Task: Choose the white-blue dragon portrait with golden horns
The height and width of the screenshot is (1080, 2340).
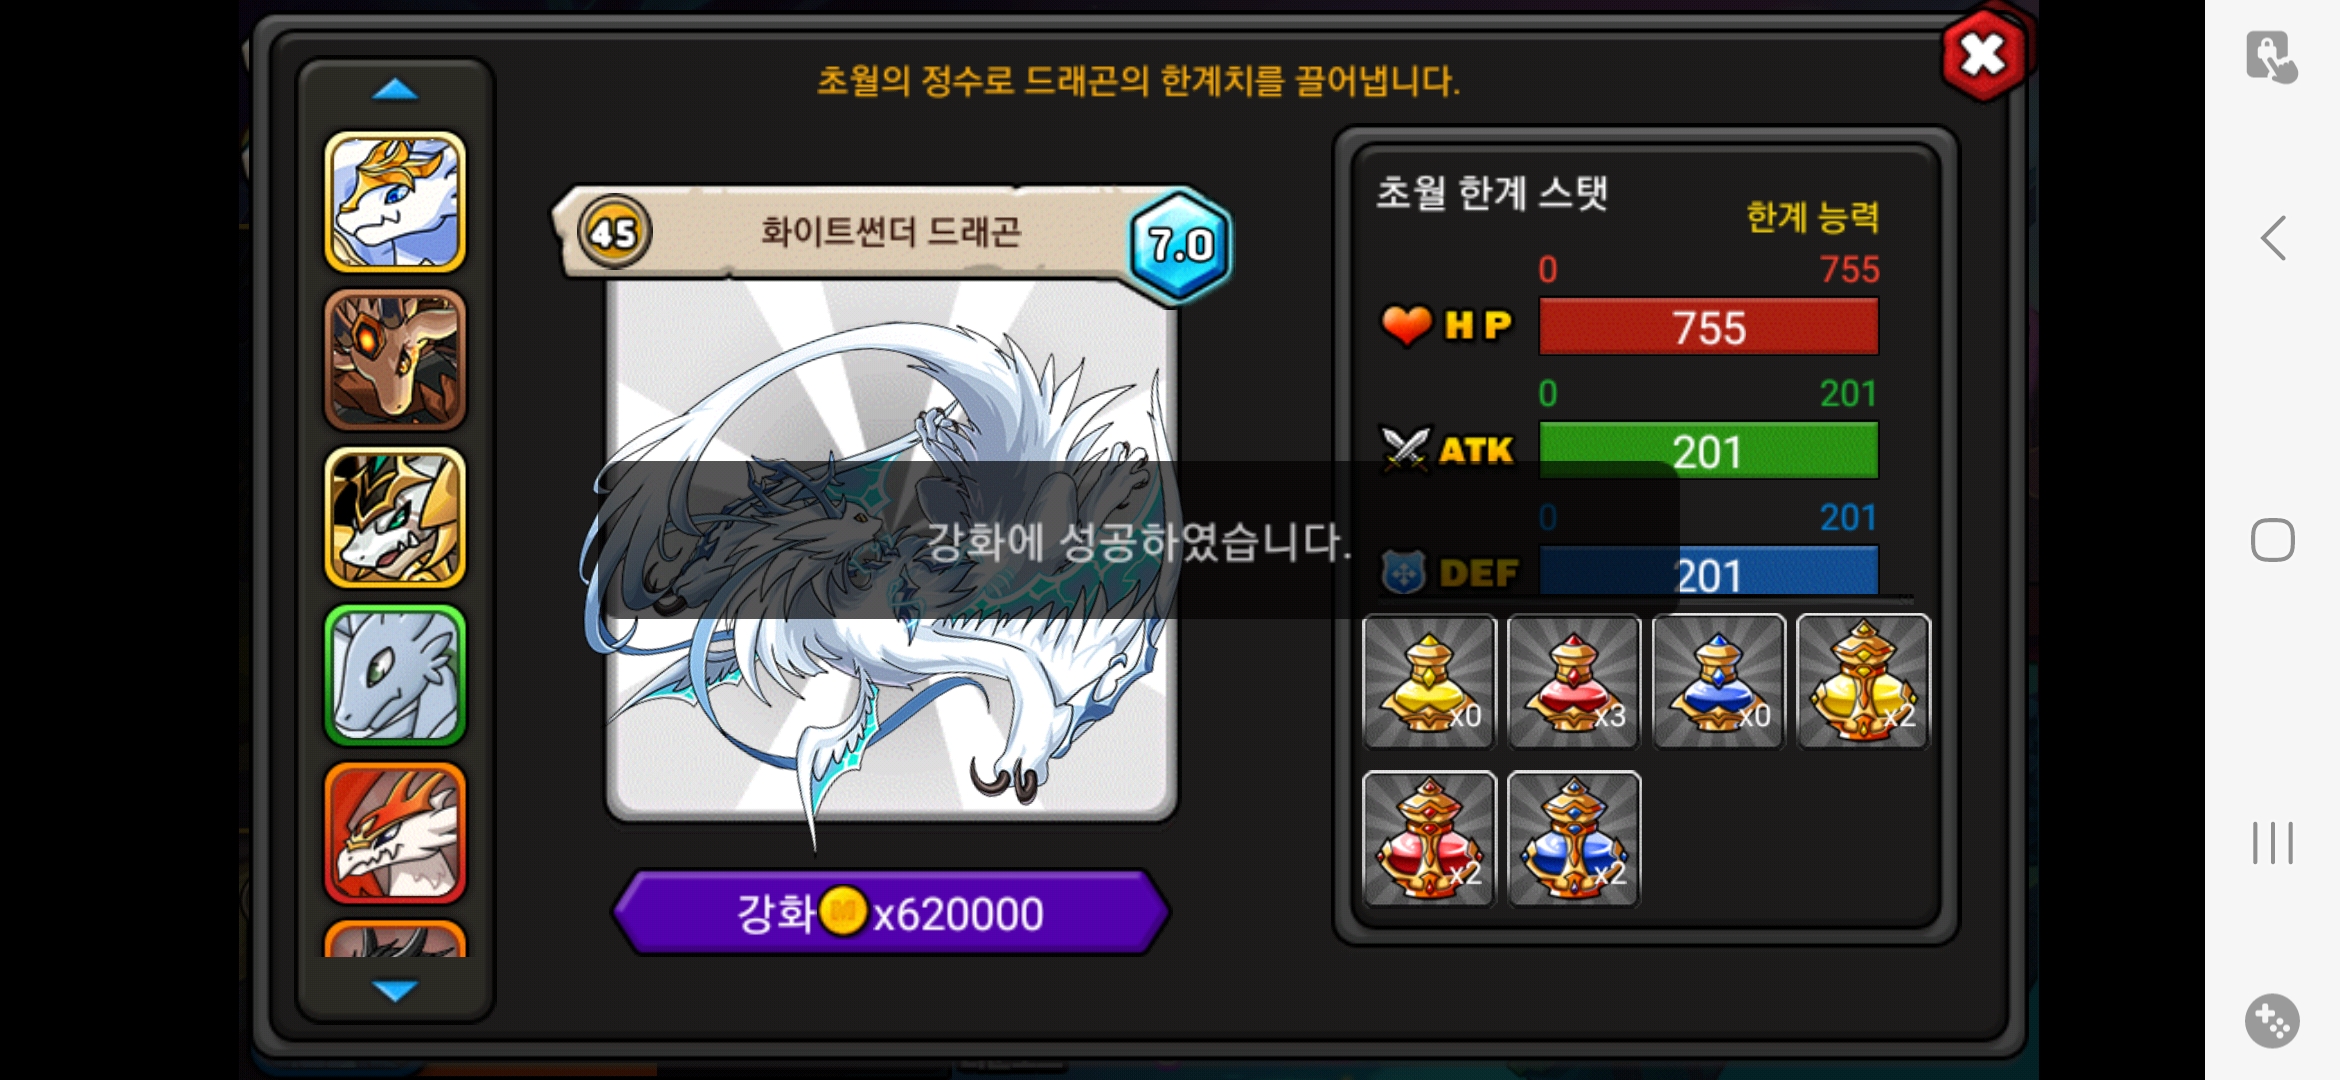Action: coord(395,202)
